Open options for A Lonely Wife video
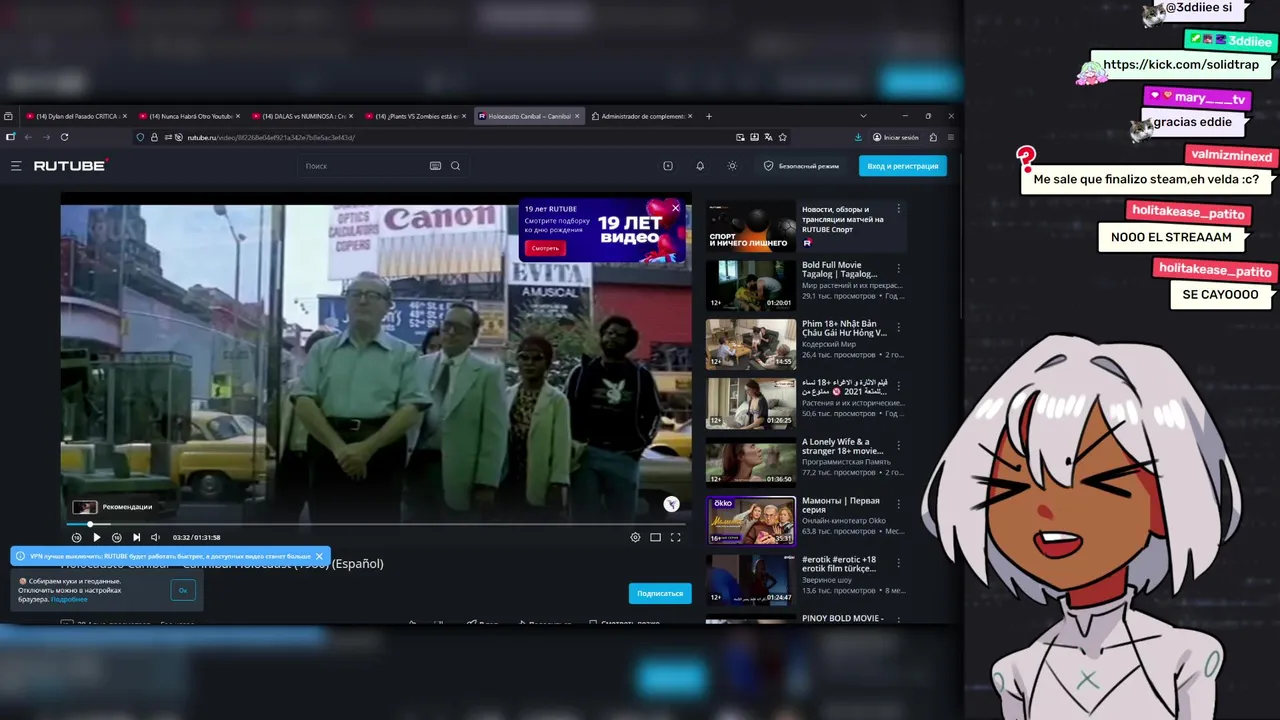This screenshot has width=1280, height=720. tap(898, 445)
